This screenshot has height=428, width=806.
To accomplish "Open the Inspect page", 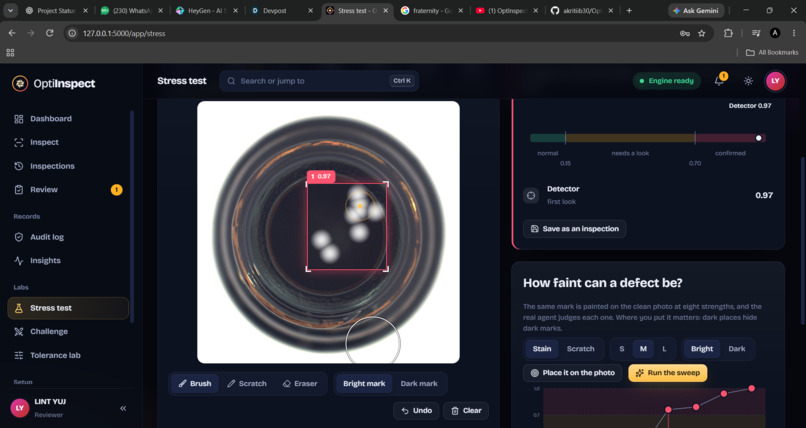I will coord(44,142).
